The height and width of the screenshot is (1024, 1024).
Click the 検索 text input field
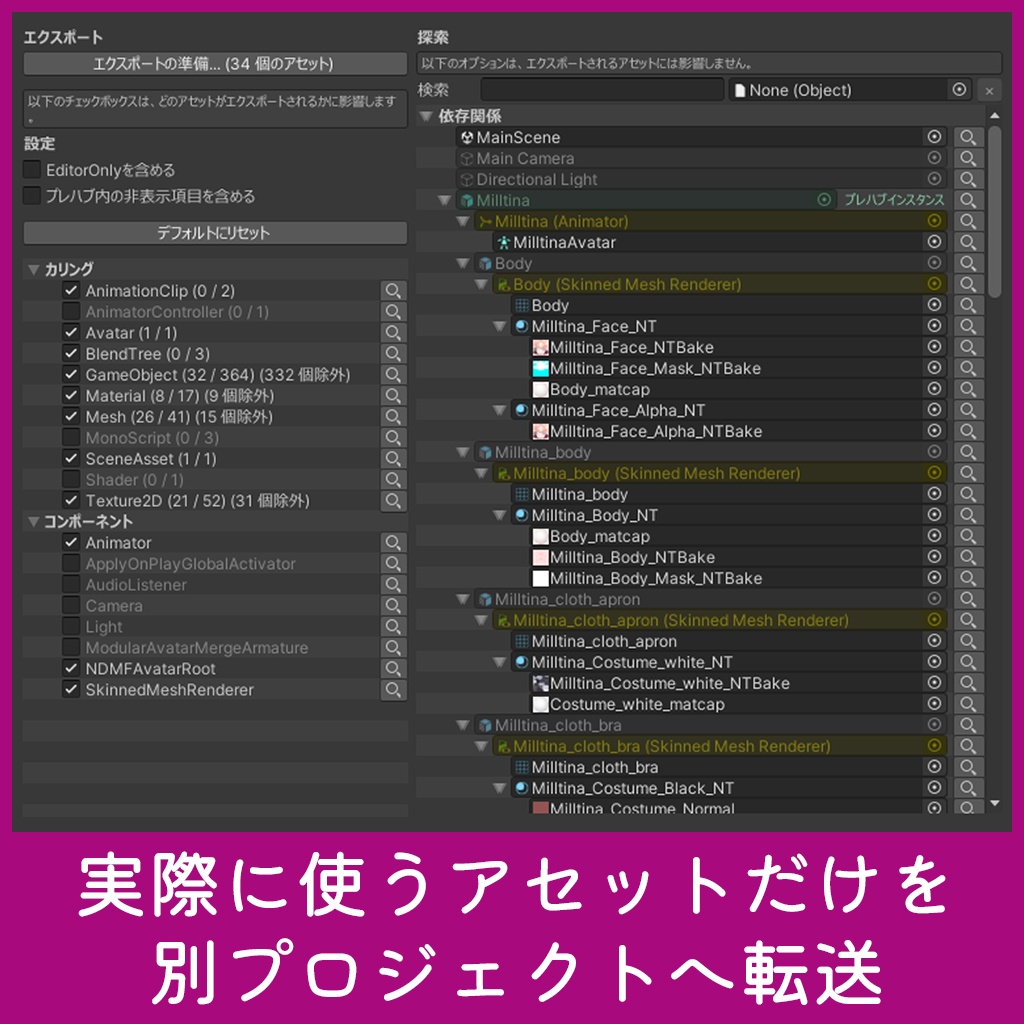click(602, 89)
